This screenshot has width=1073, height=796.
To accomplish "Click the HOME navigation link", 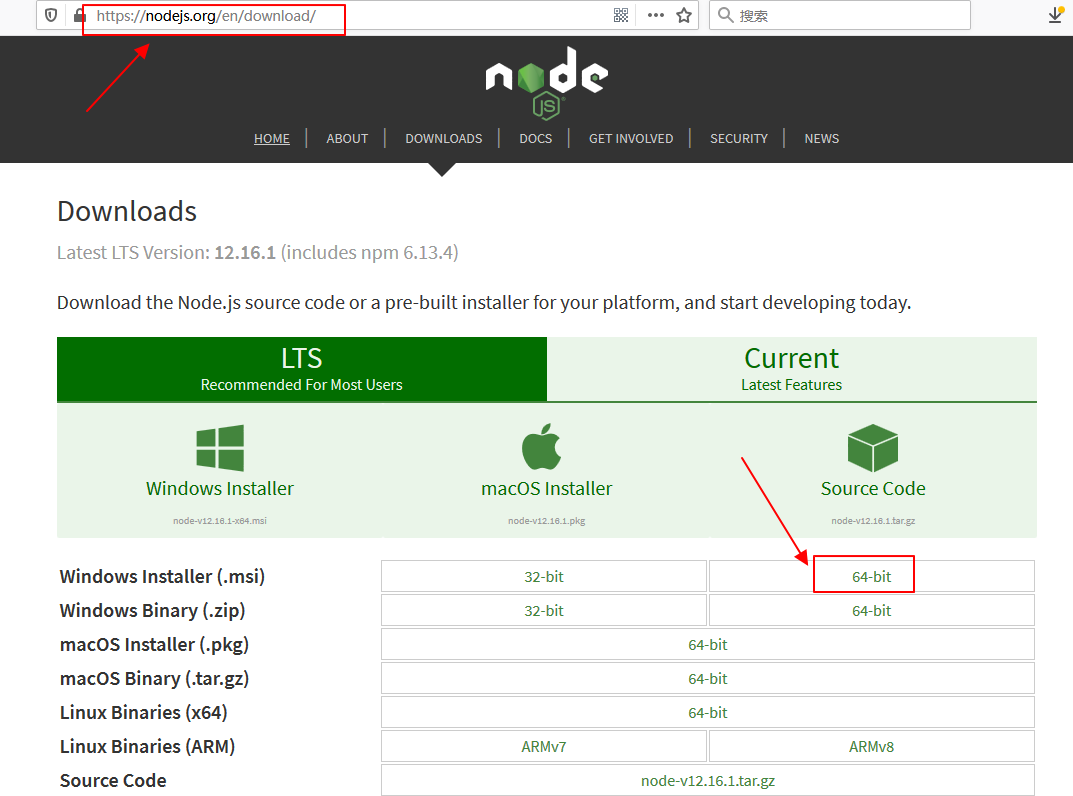I will coord(272,138).
